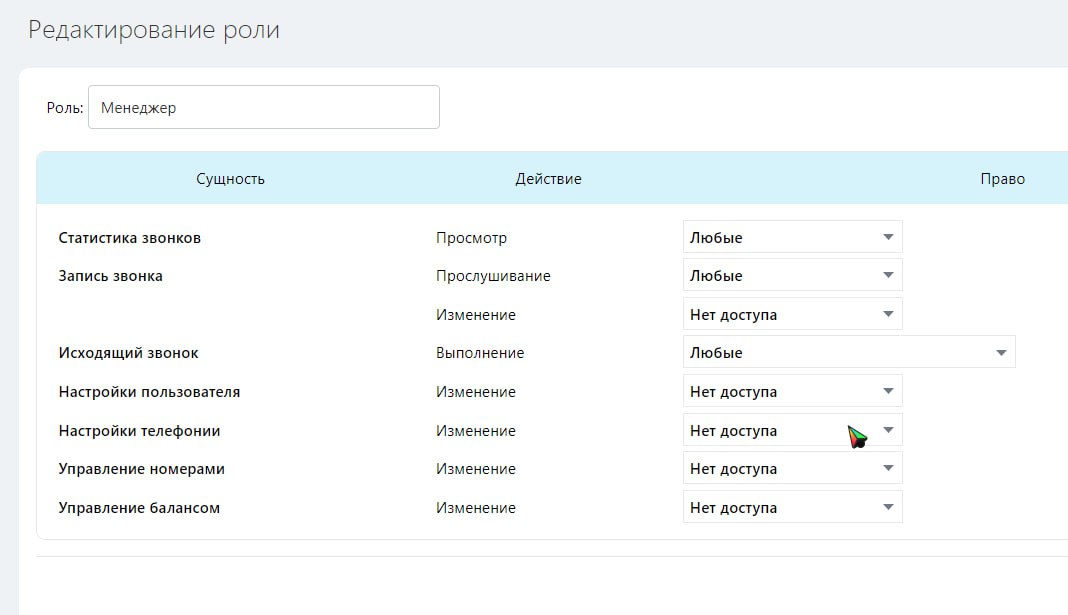Select the Настройки телефонии entity label

pos(139,431)
